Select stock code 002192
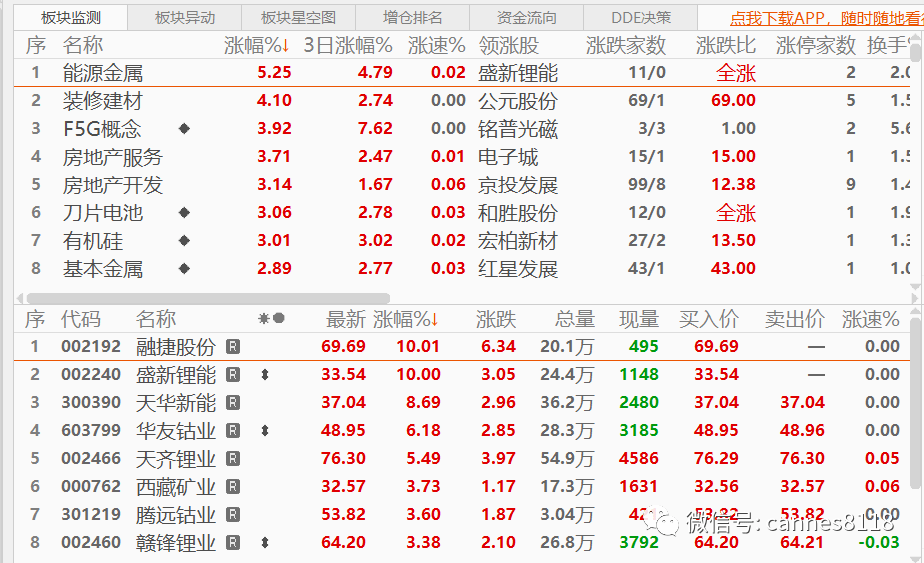The image size is (924, 563). pyautogui.click(x=91, y=347)
